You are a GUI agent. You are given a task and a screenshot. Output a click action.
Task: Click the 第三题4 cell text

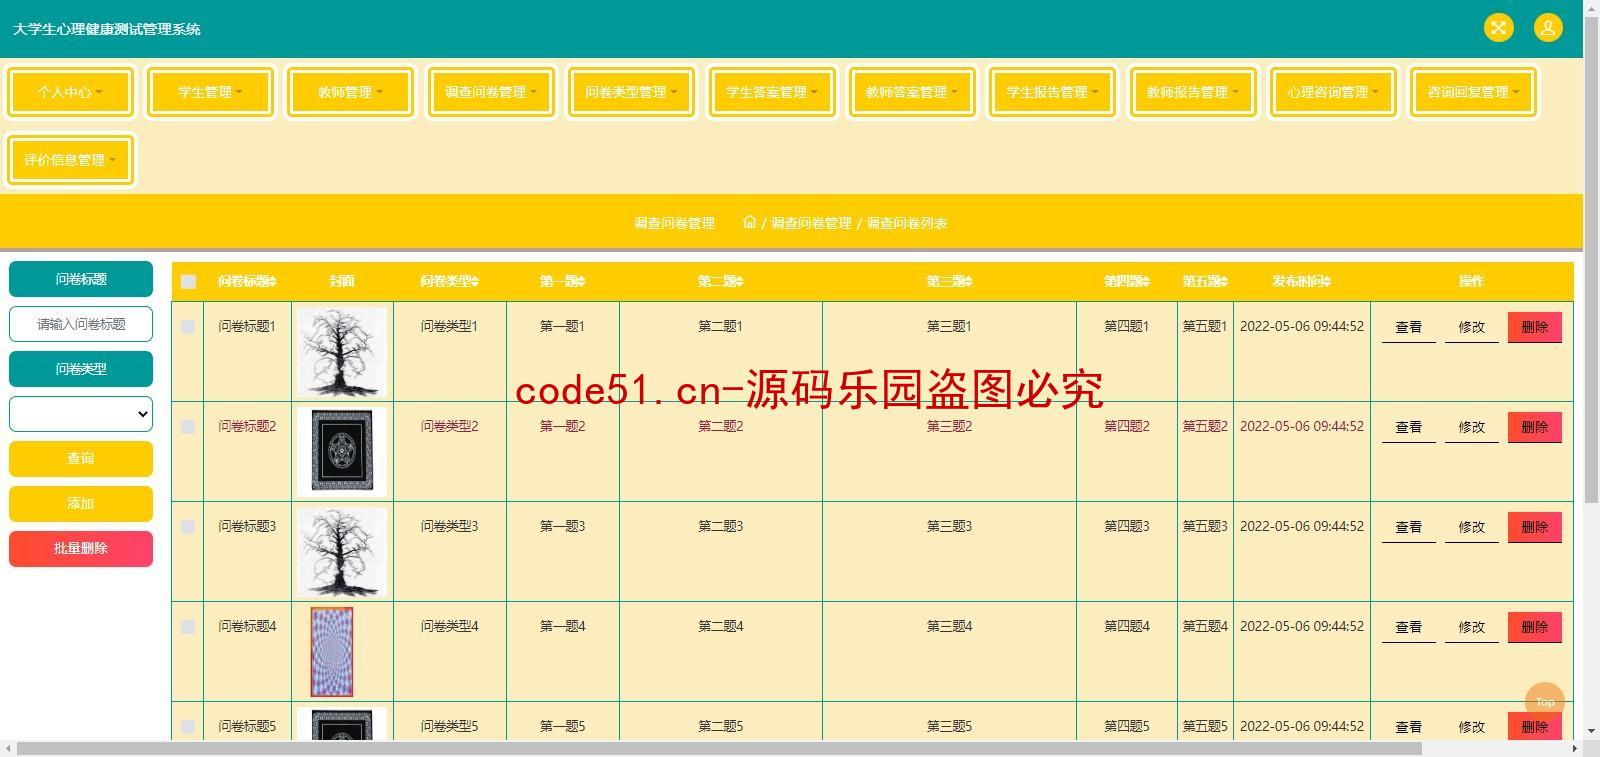(x=949, y=626)
